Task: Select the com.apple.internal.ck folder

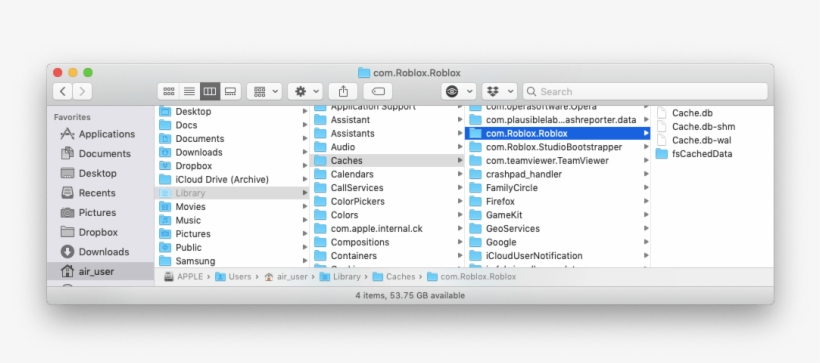Action: click(388, 229)
